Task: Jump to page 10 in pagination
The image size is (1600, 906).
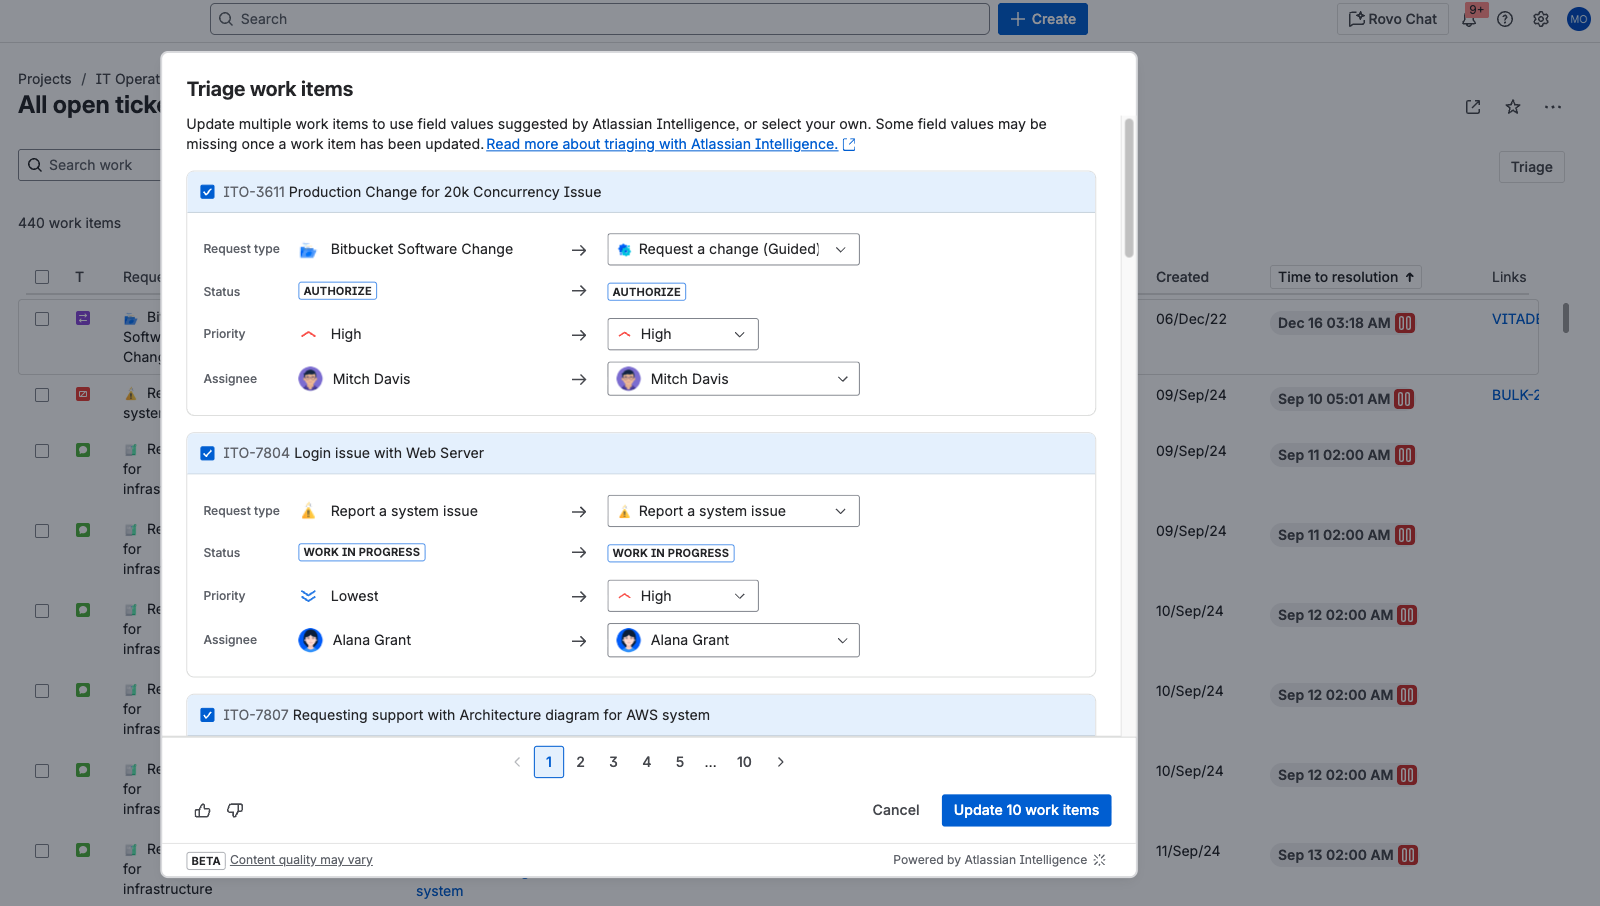Action: click(744, 762)
